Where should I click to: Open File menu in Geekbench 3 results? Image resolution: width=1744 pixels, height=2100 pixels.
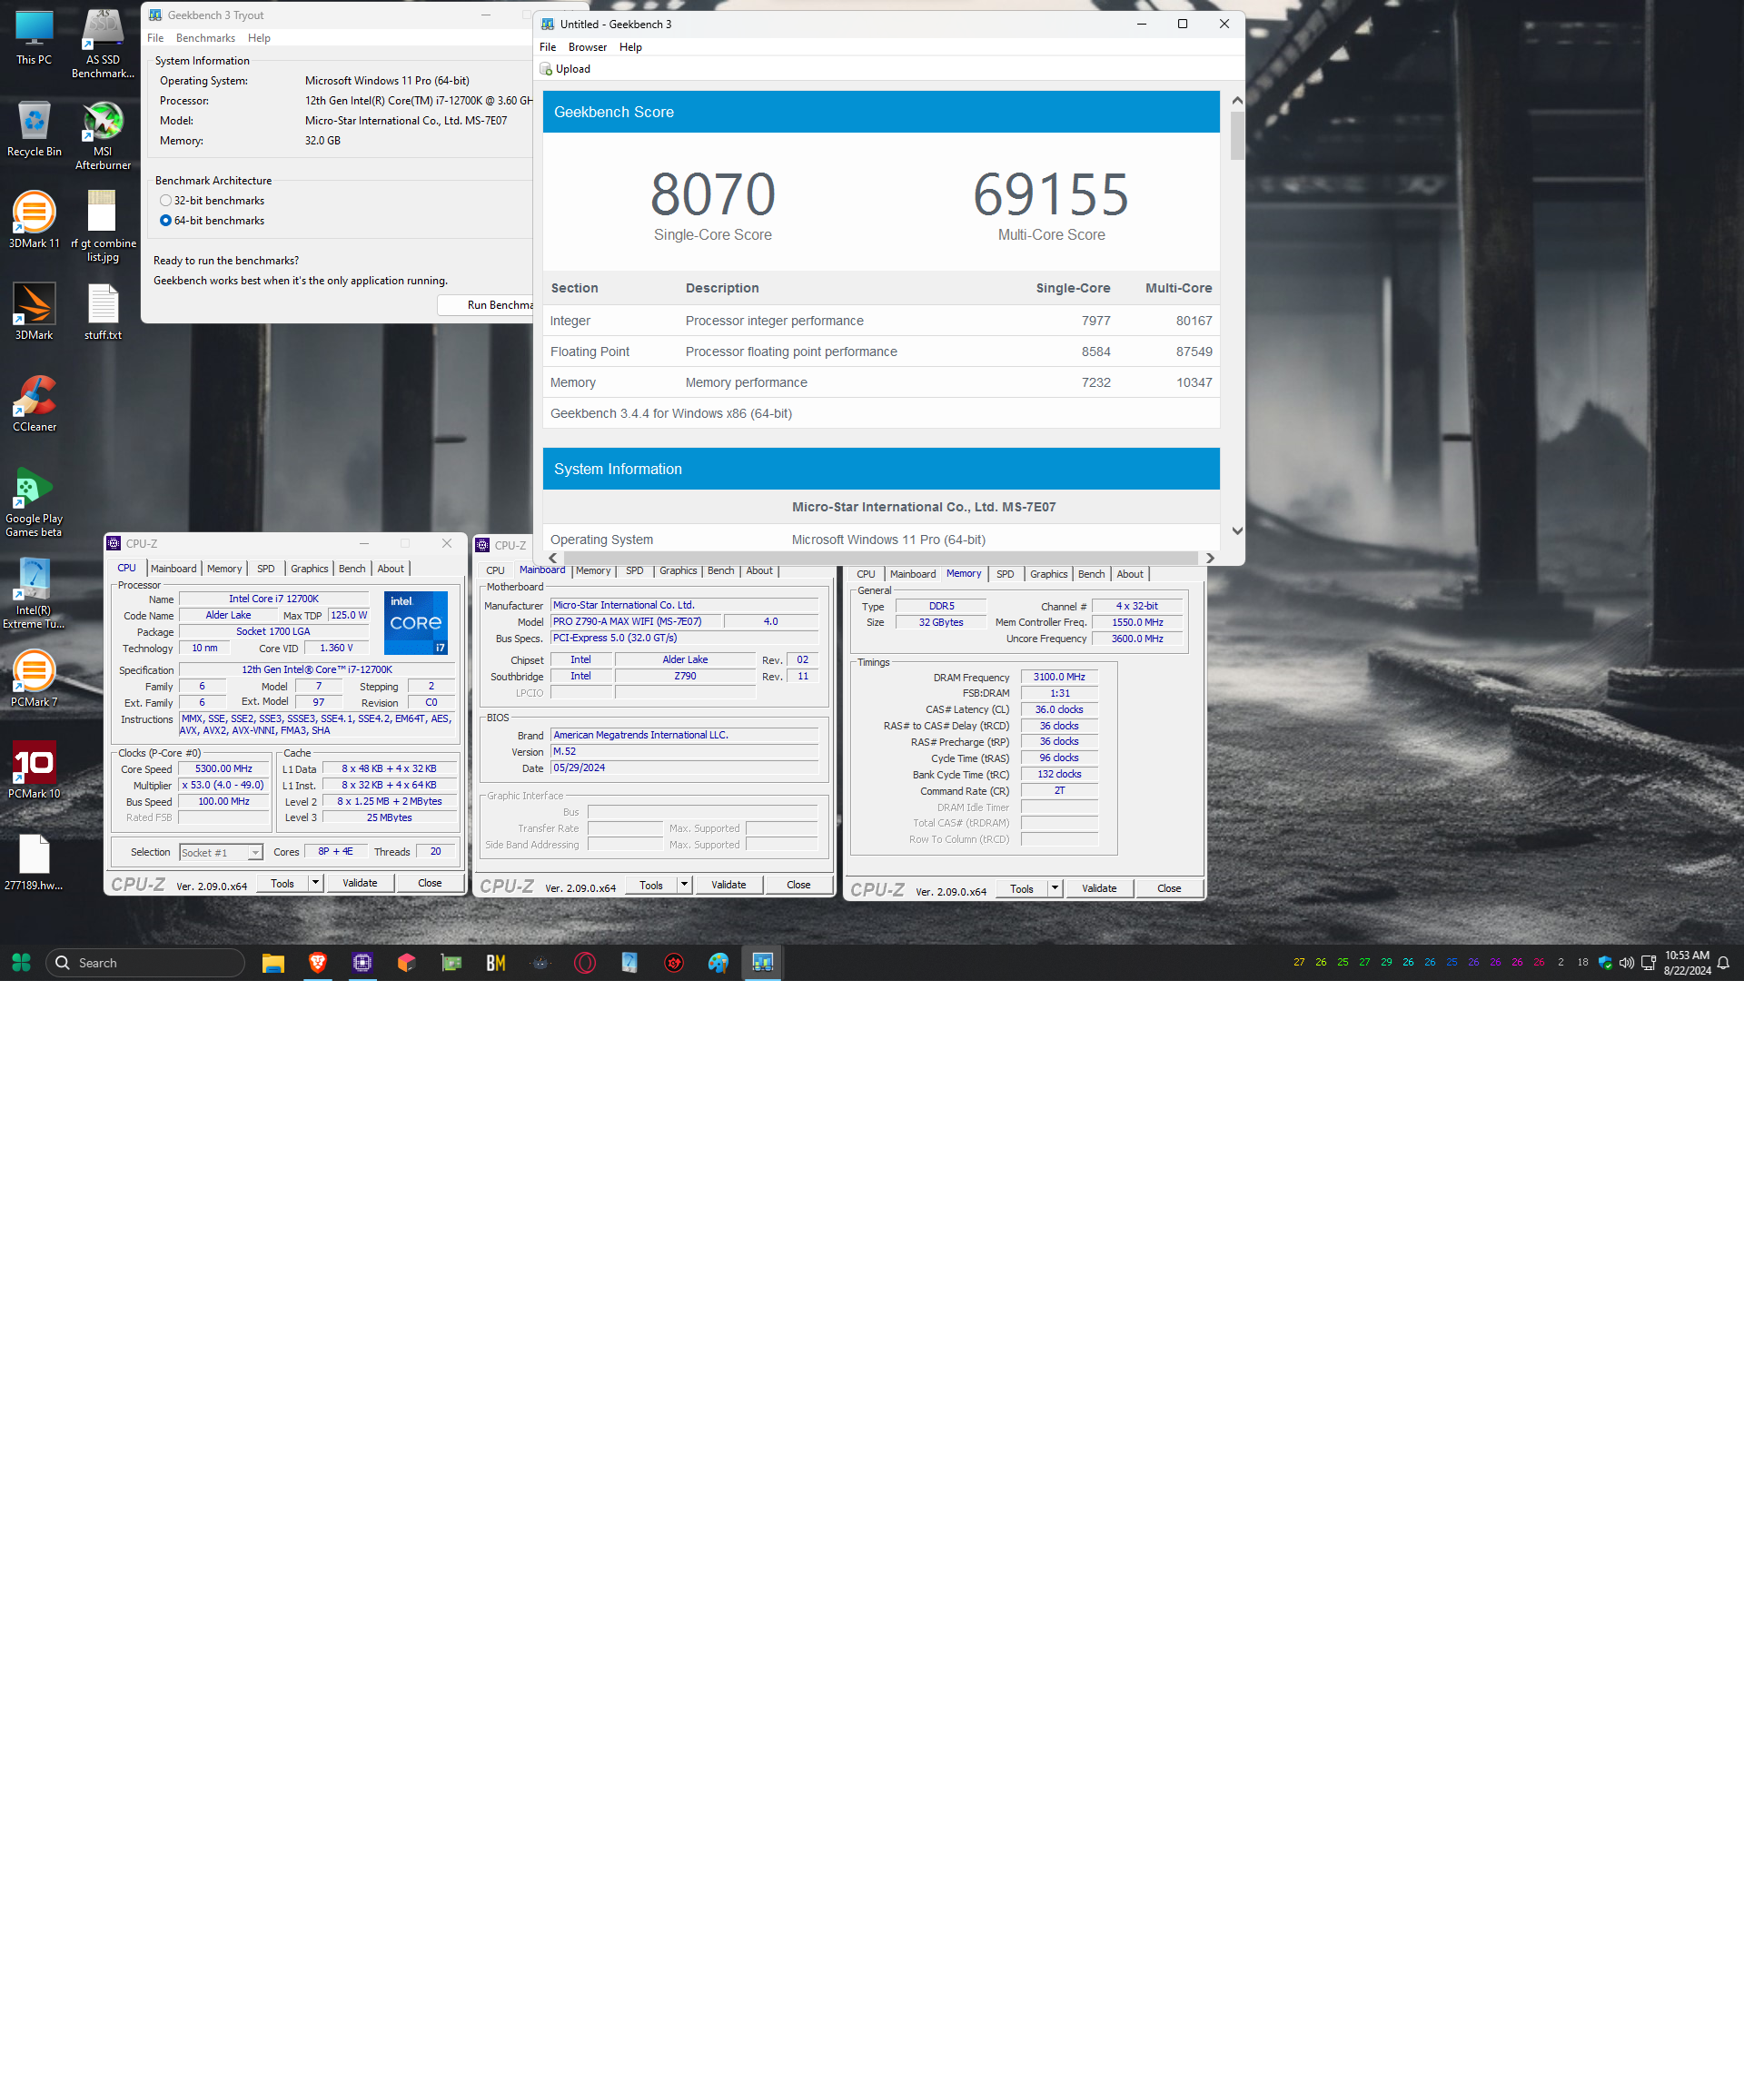click(548, 47)
